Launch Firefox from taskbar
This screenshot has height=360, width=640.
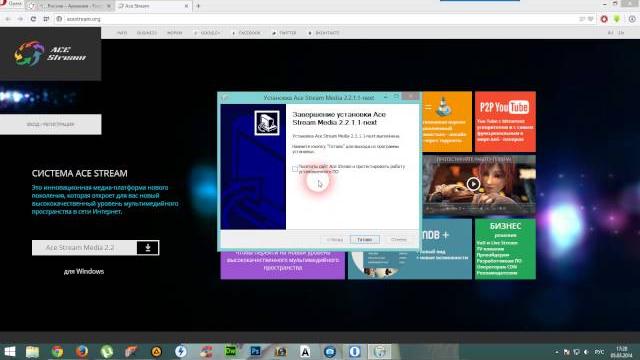(x=82, y=351)
